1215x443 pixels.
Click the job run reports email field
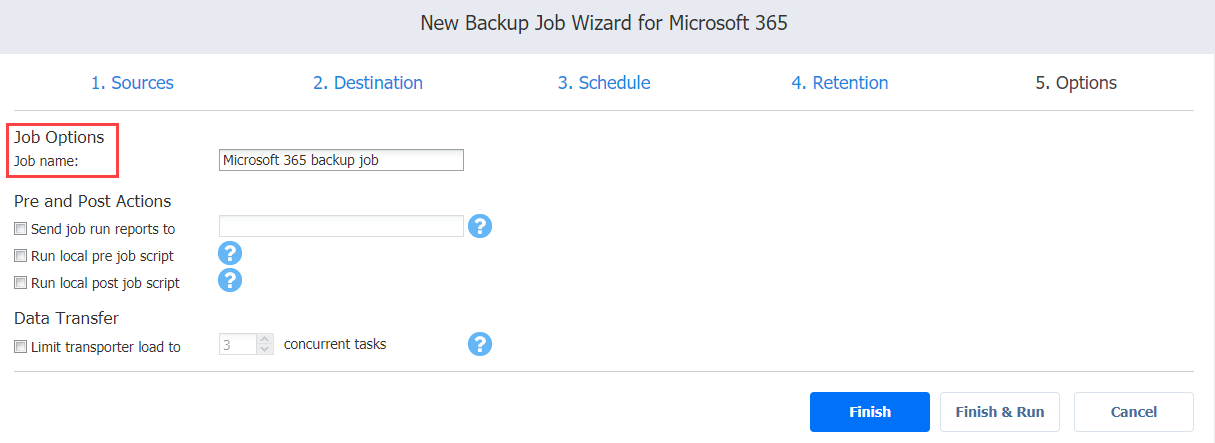[x=341, y=226]
